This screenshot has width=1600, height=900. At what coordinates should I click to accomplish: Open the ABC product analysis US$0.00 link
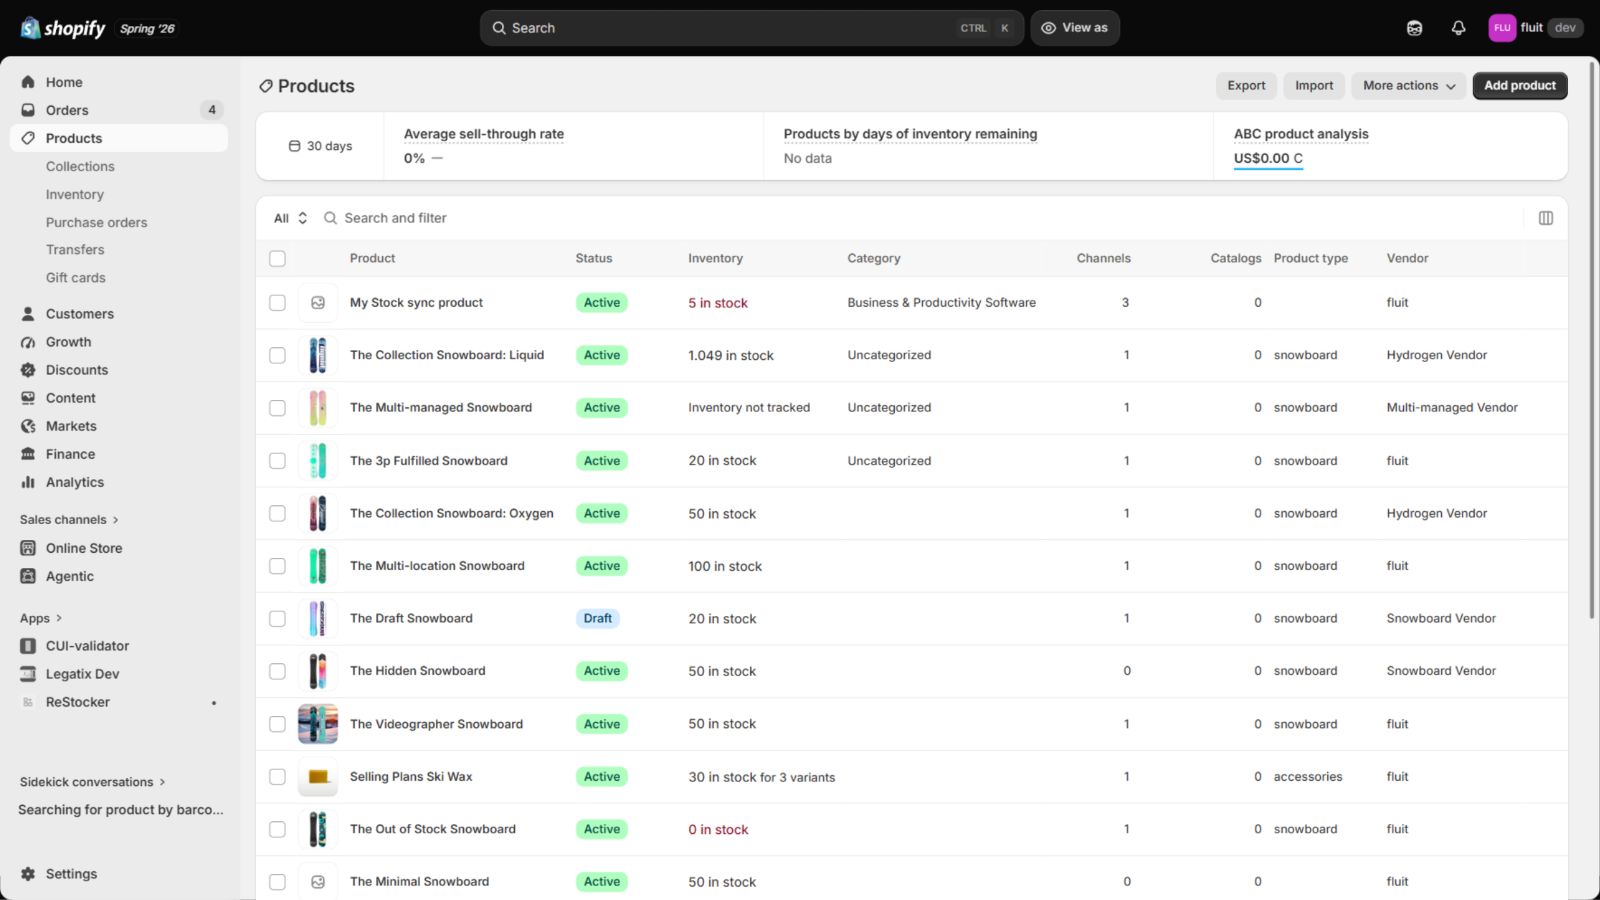pos(1268,158)
